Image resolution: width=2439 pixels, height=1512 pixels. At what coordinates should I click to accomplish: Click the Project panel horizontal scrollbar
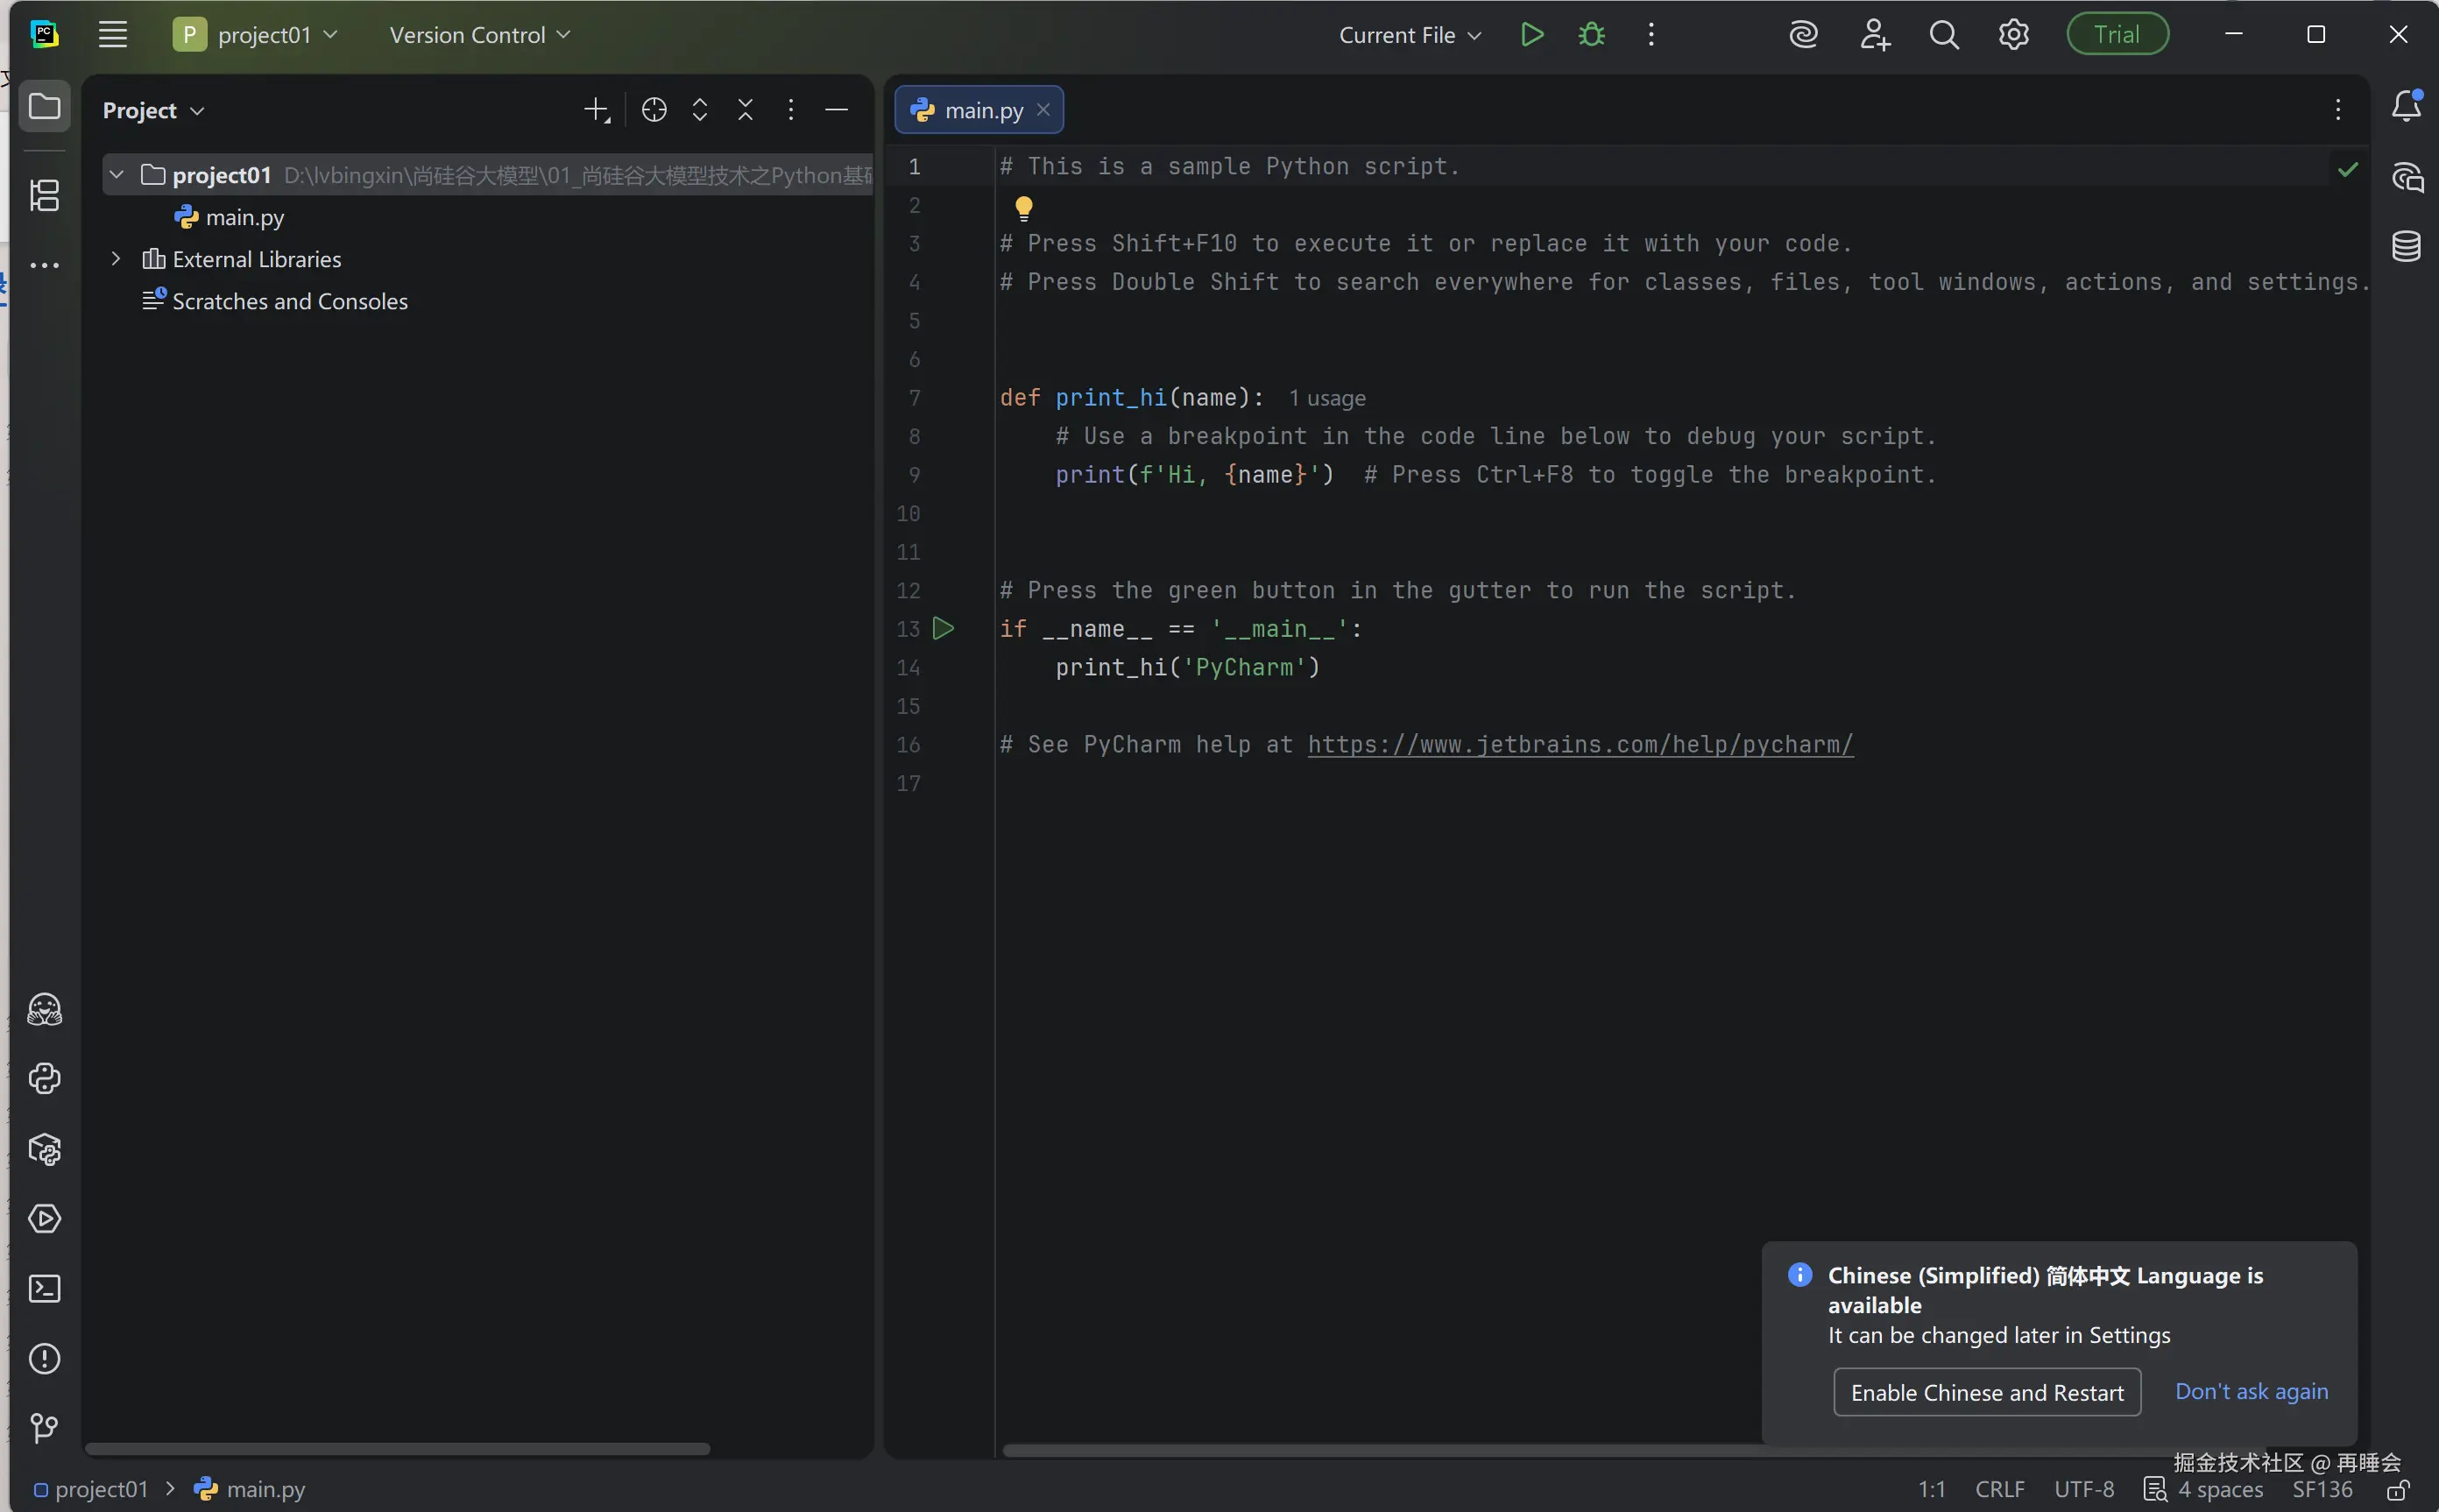(x=397, y=1449)
